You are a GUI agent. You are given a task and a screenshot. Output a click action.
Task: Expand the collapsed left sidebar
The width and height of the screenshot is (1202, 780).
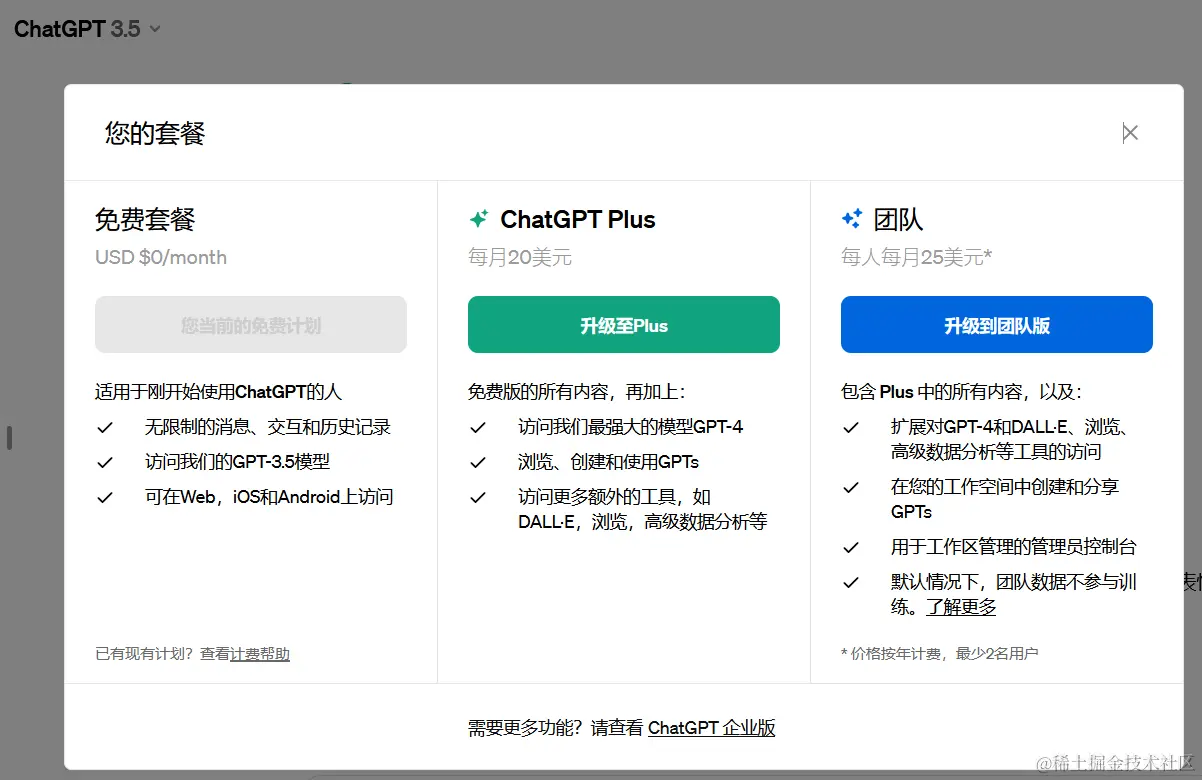(11, 437)
